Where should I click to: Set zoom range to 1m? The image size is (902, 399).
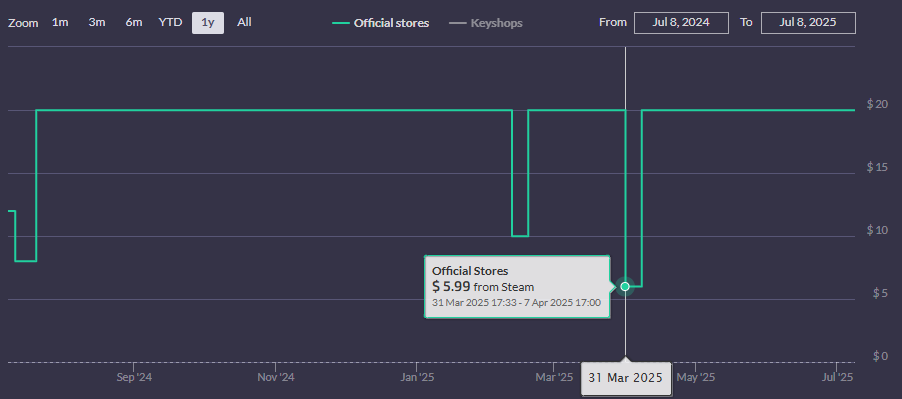pos(60,22)
